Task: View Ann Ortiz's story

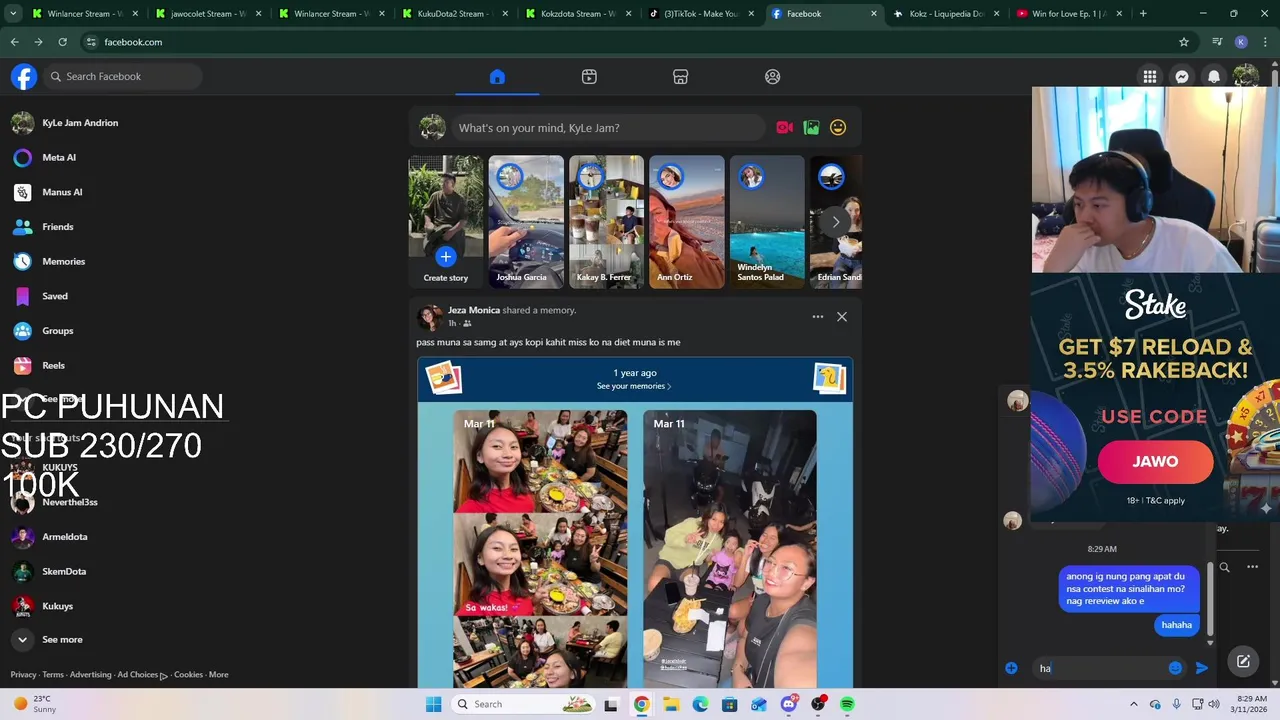Action: click(687, 222)
